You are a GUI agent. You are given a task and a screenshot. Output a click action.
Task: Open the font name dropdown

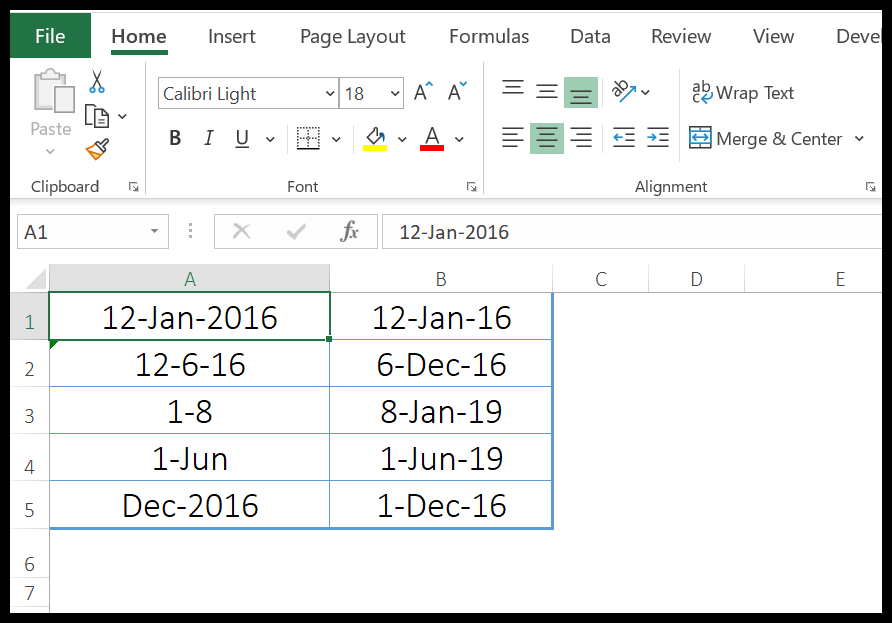(x=330, y=93)
